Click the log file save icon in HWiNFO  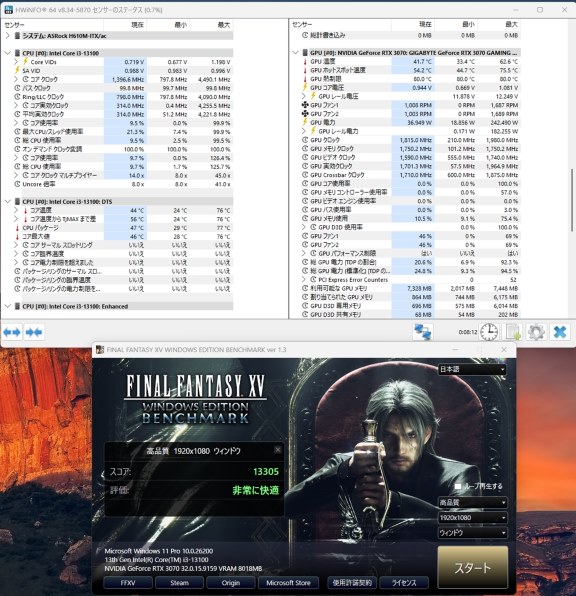(513, 332)
